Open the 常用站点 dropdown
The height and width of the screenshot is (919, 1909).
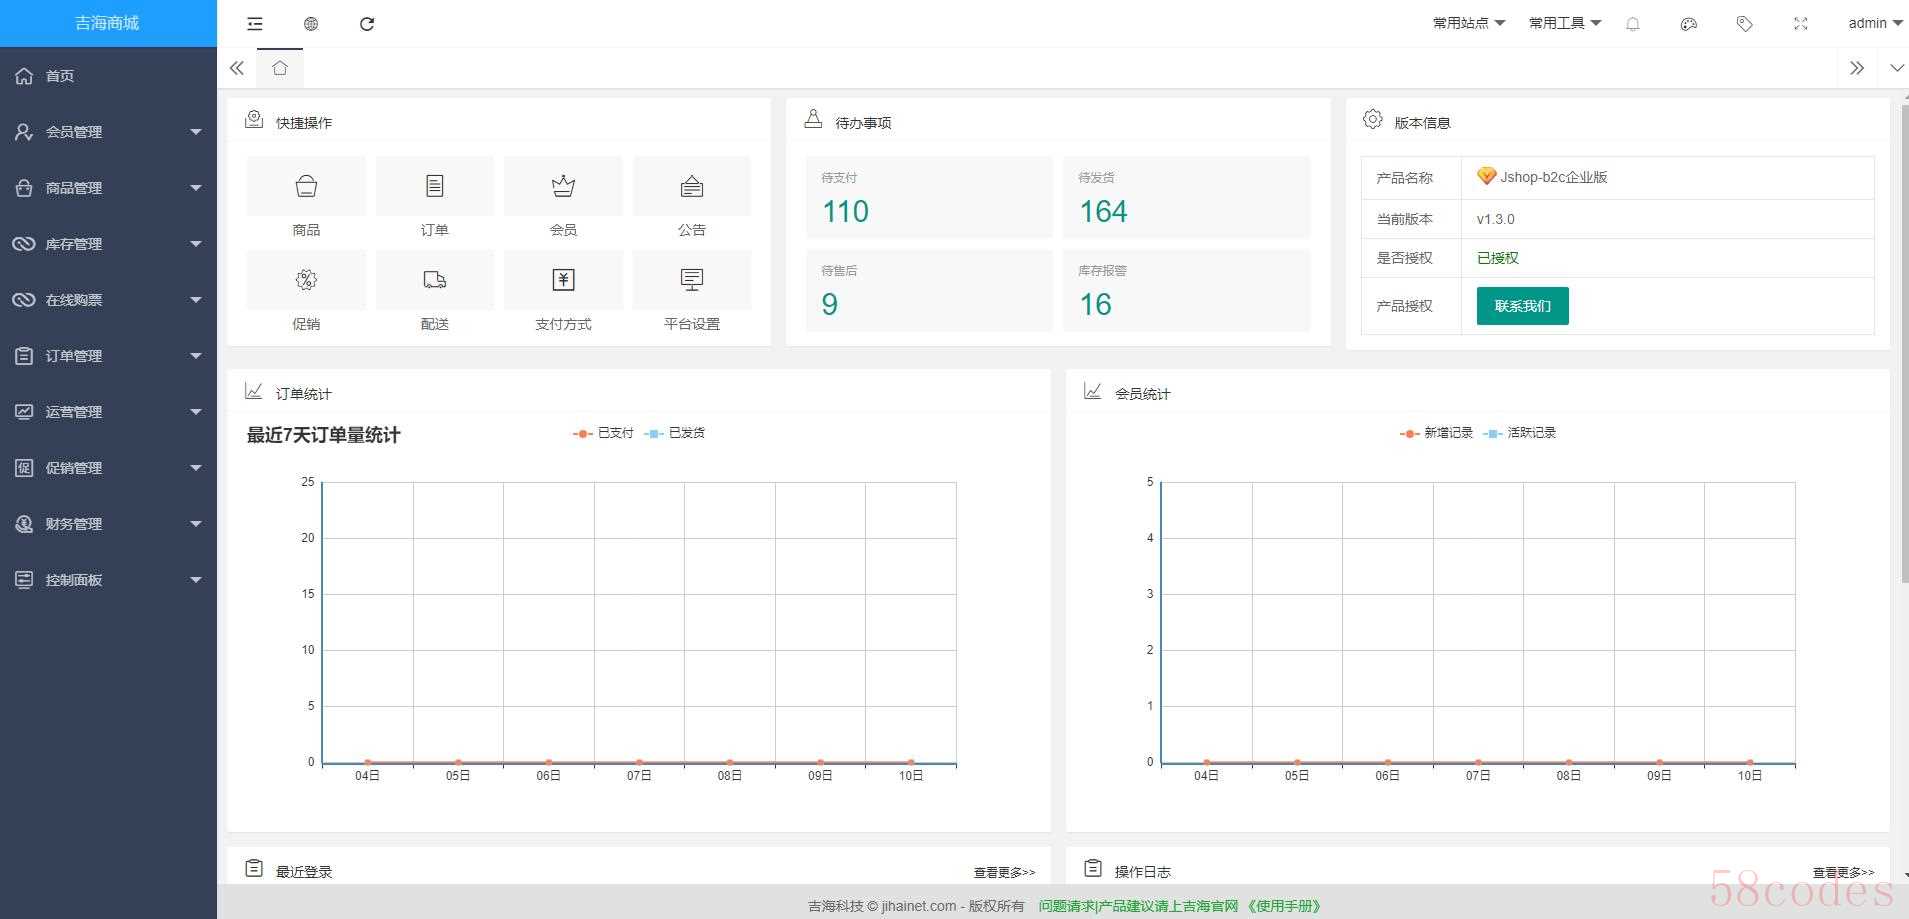click(x=1468, y=23)
